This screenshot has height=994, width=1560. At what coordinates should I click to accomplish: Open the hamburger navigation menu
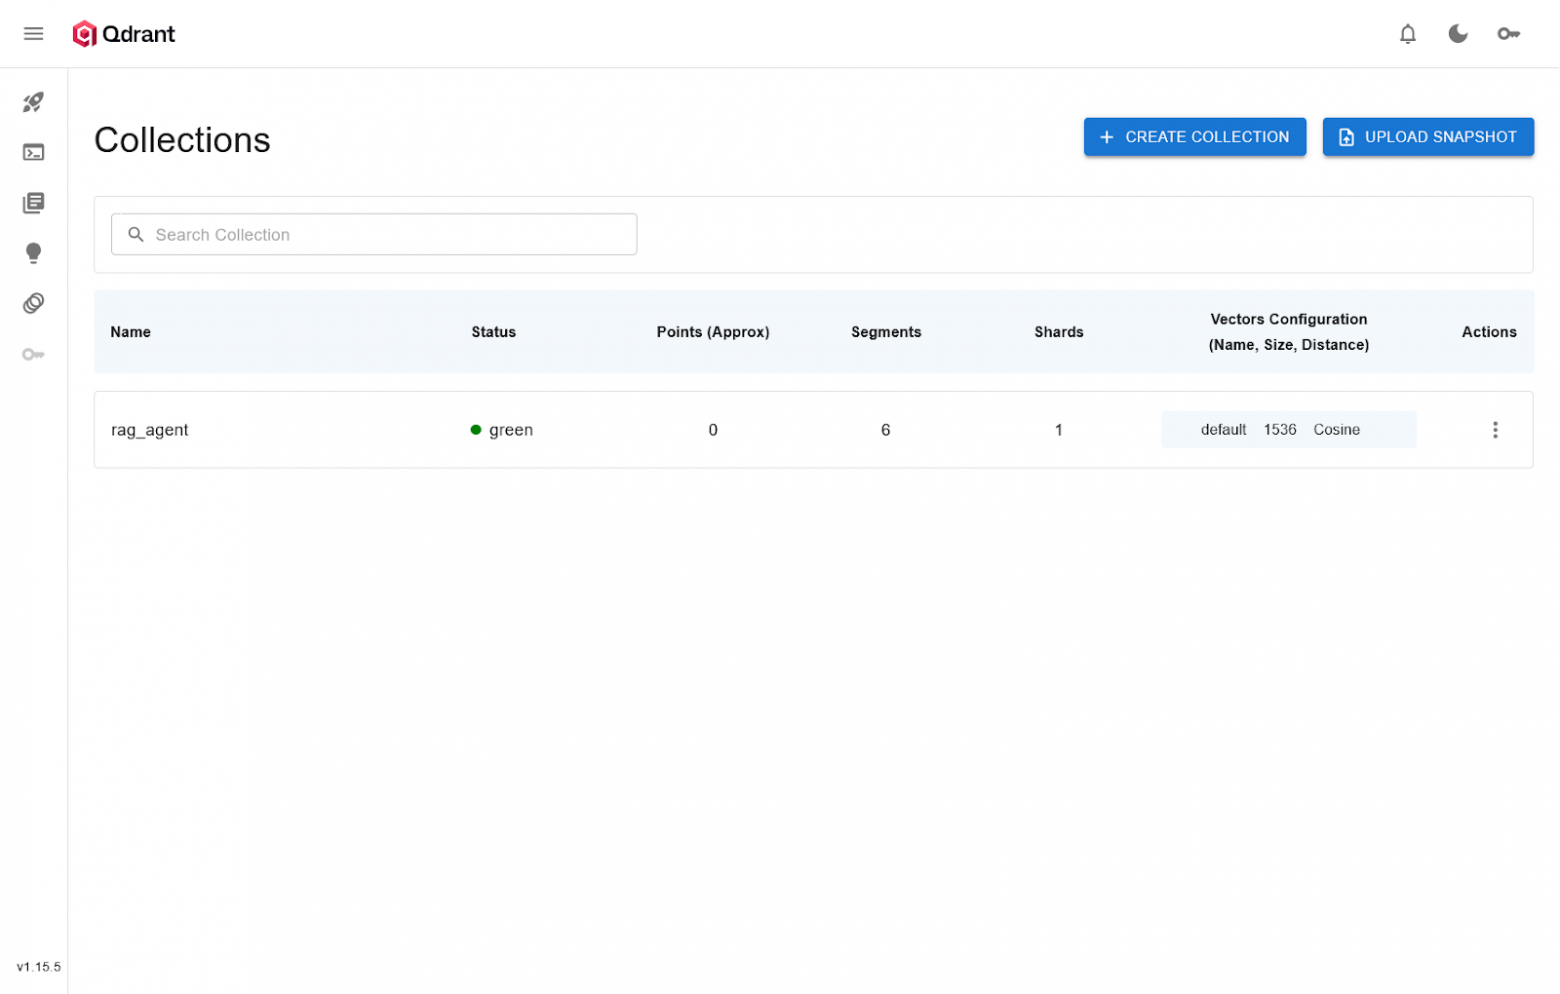(33, 34)
